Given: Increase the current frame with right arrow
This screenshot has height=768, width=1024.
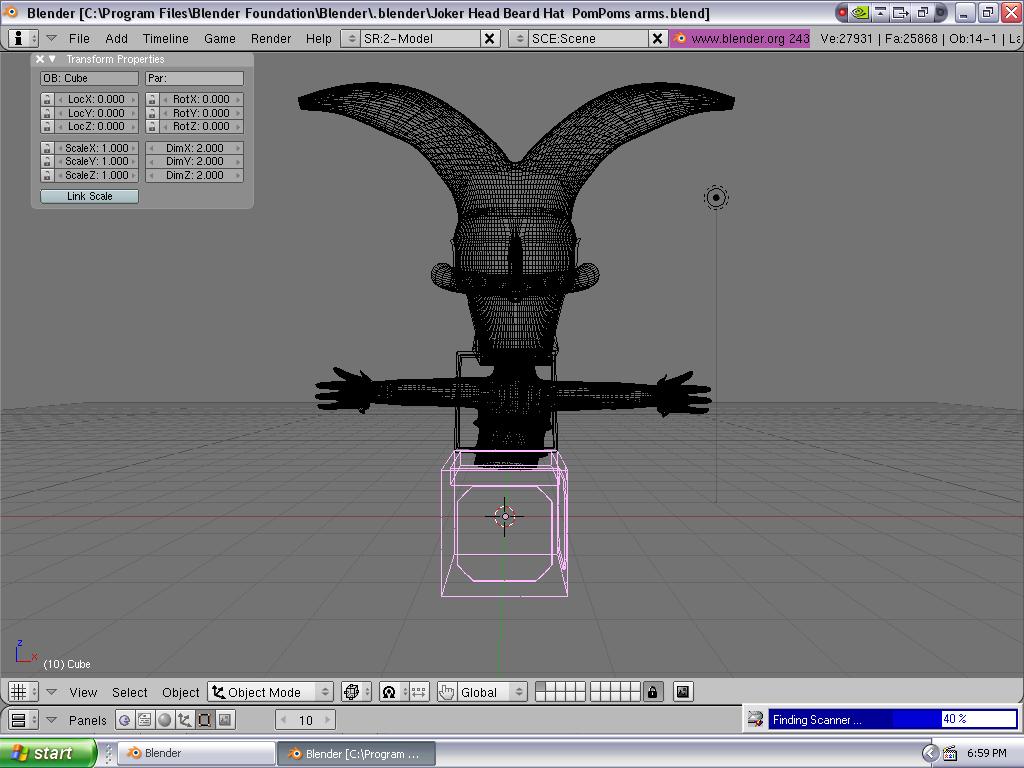Looking at the screenshot, I should click(x=328, y=720).
